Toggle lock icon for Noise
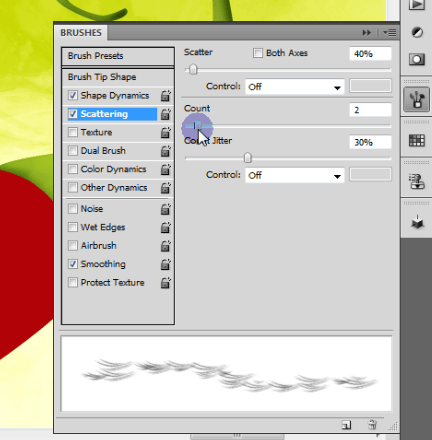This screenshot has height=440, width=432. [166, 209]
